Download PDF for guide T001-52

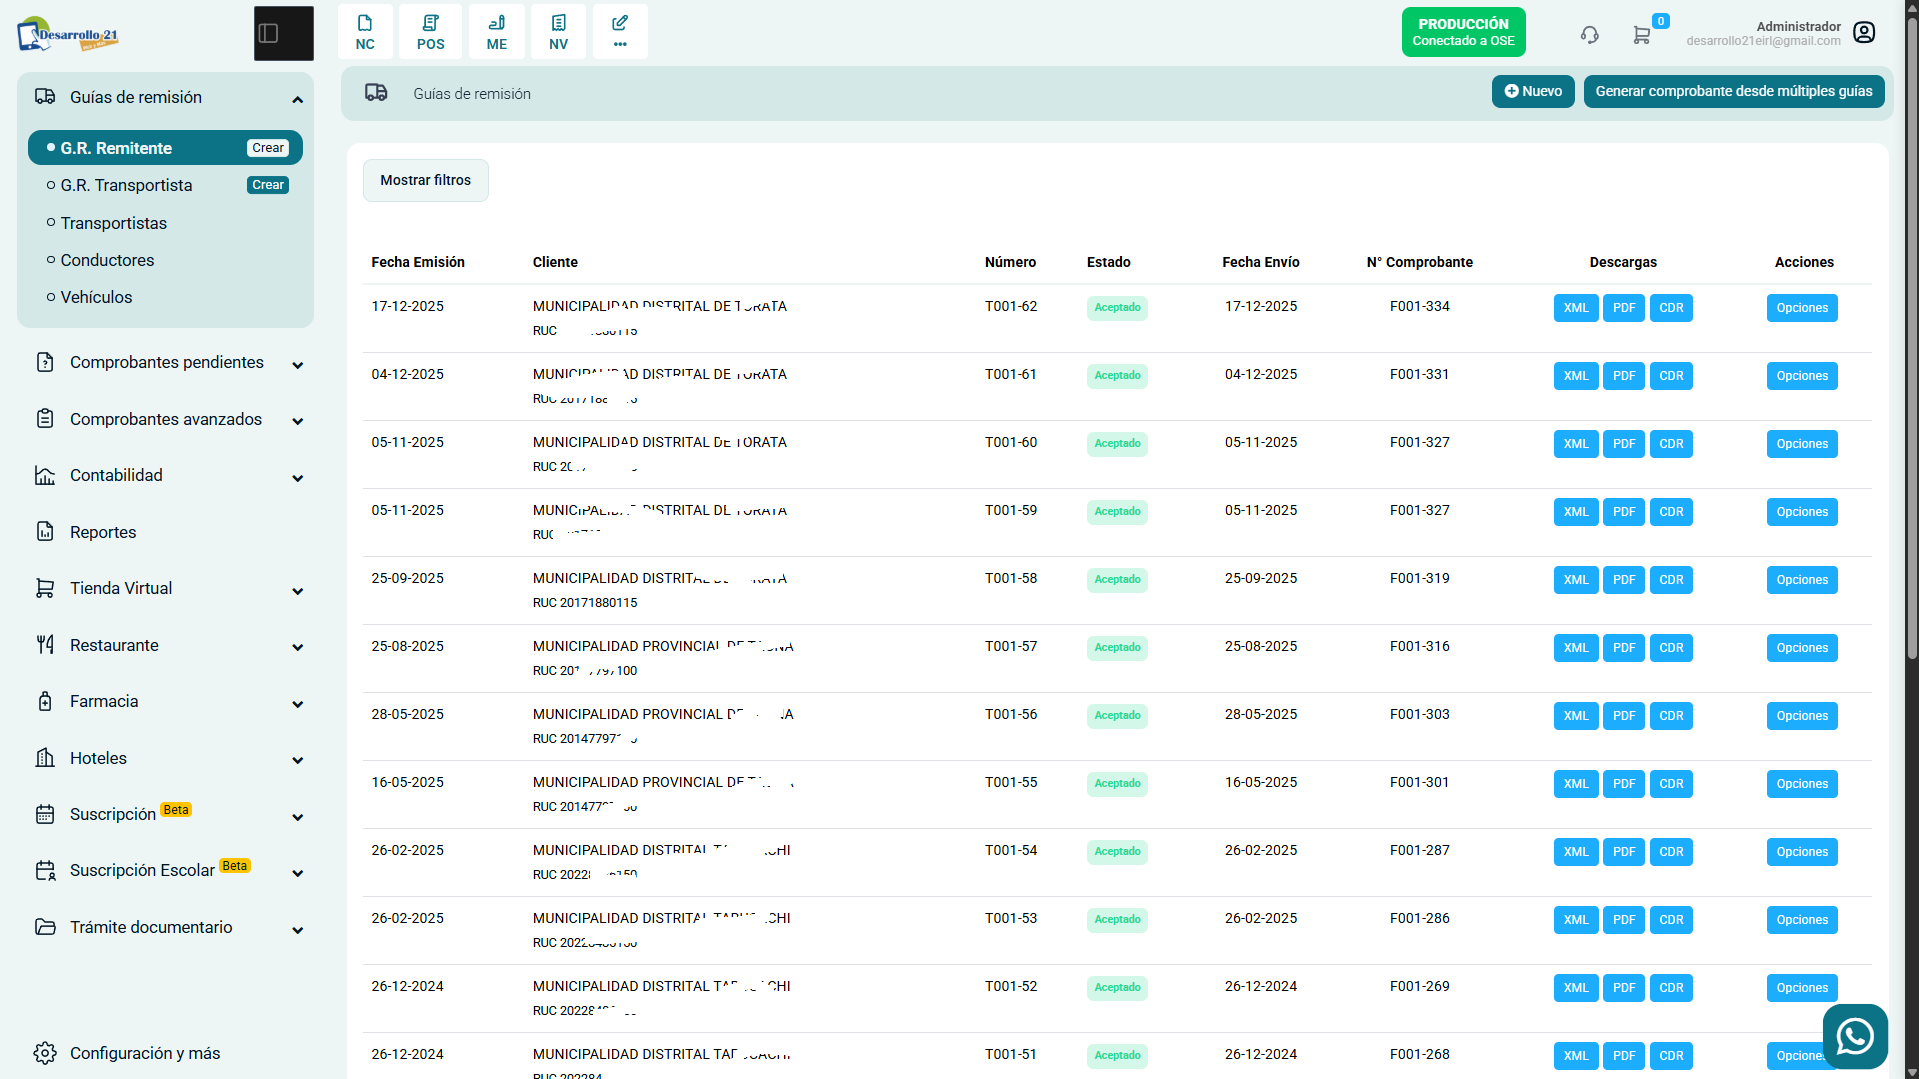coord(1624,988)
